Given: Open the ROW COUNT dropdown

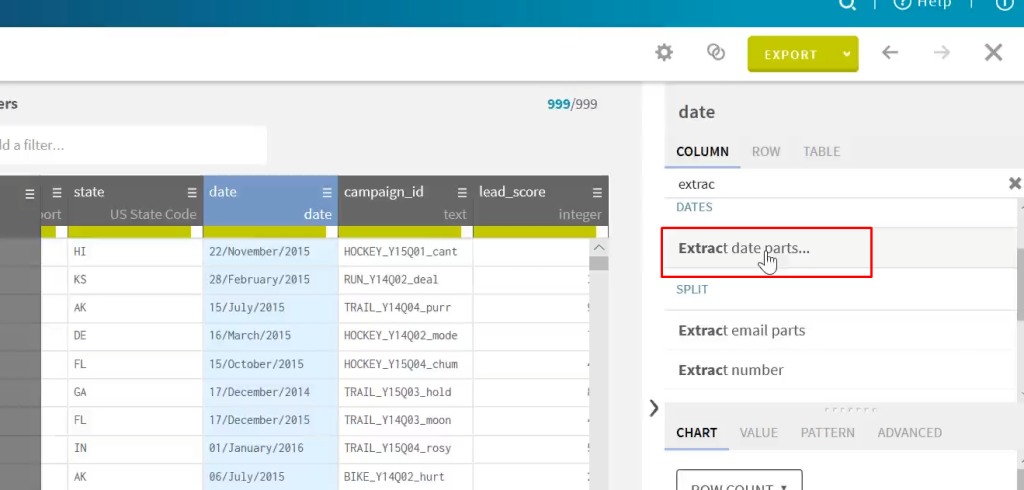Looking at the screenshot, I should 739,480.
